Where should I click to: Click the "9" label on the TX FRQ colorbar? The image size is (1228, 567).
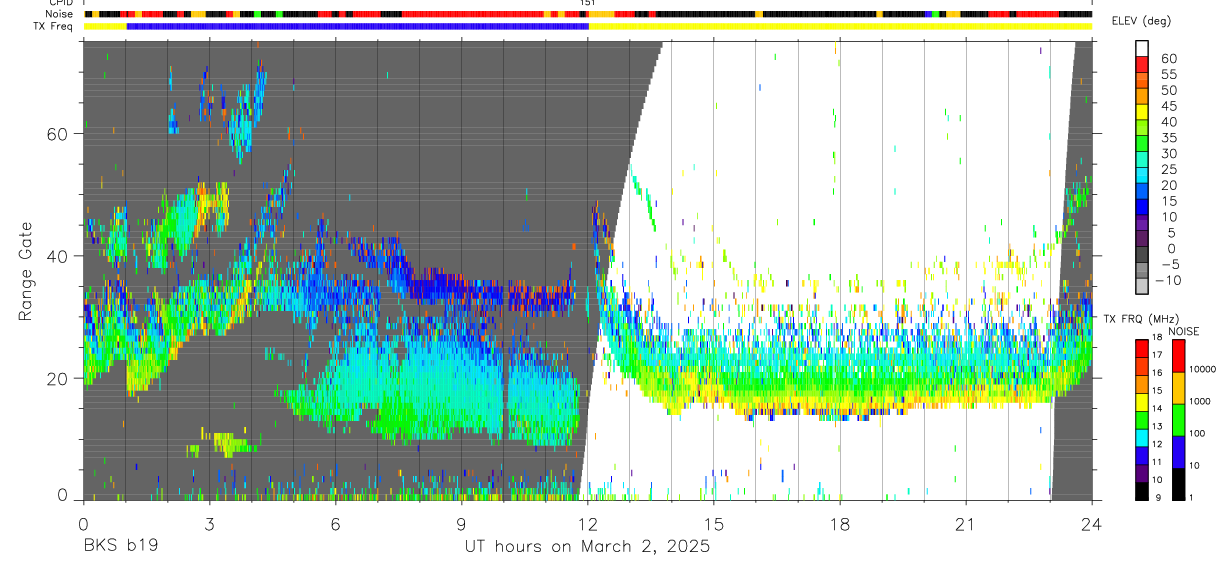pos(1158,498)
